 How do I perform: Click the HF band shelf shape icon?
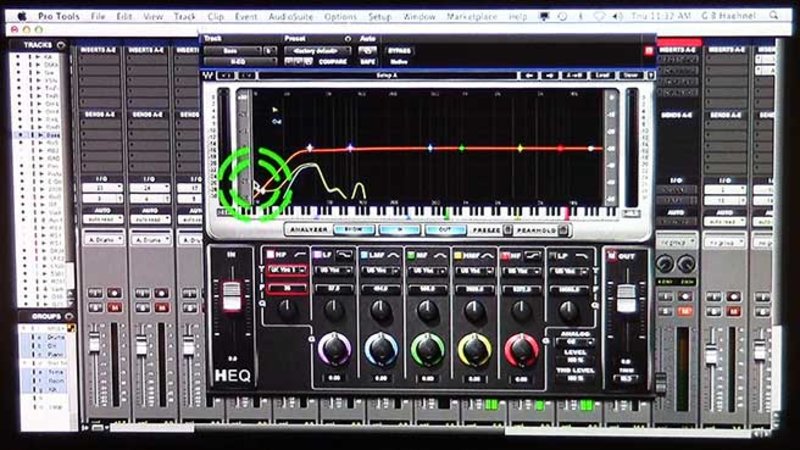click(533, 256)
